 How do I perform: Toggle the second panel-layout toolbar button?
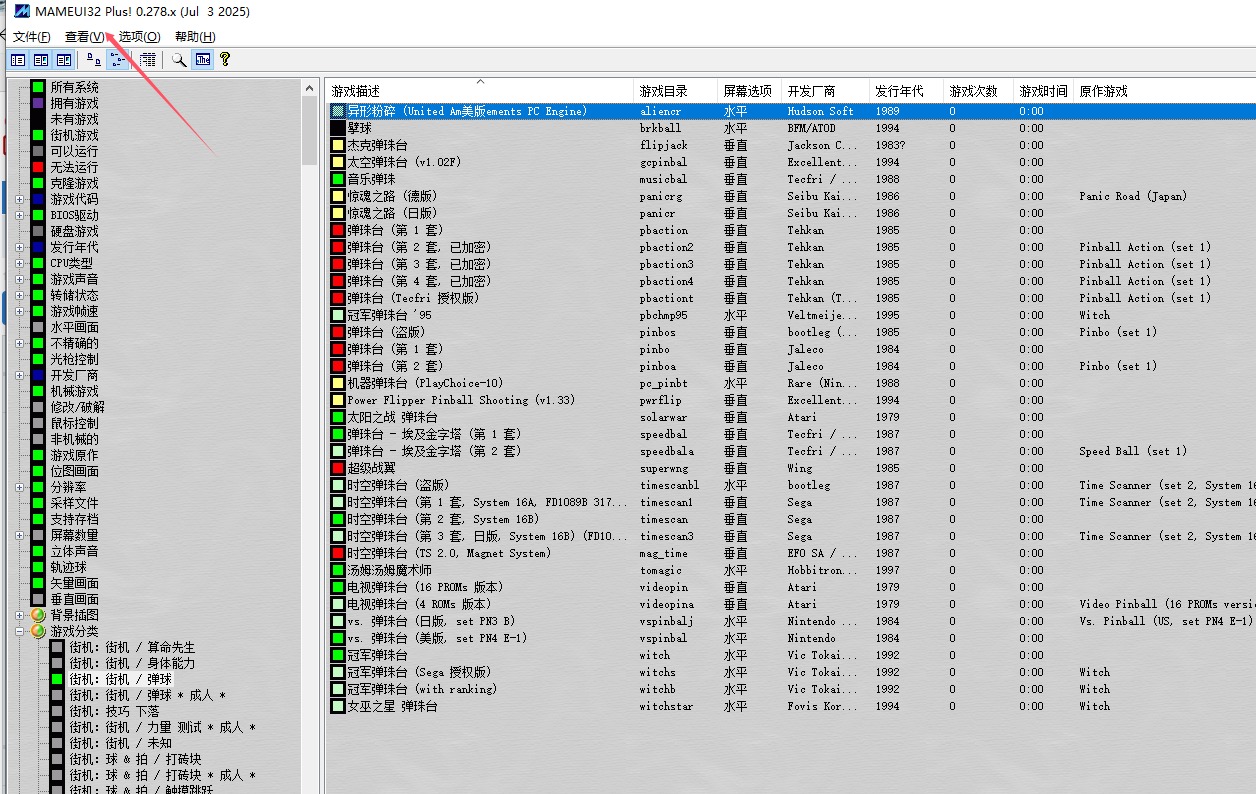(x=41, y=60)
